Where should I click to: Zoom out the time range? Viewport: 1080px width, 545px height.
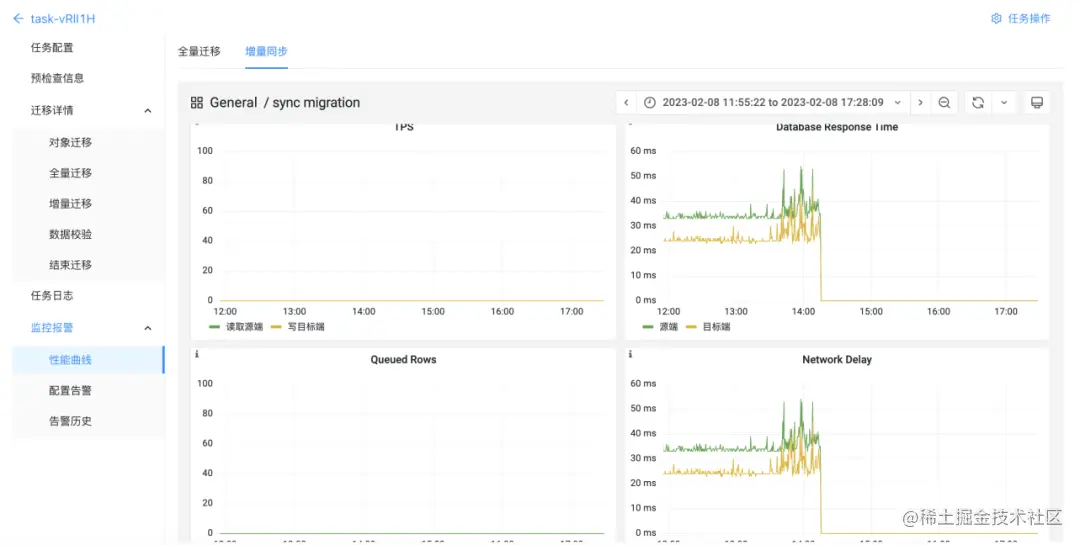pyautogui.click(x=944, y=103)
